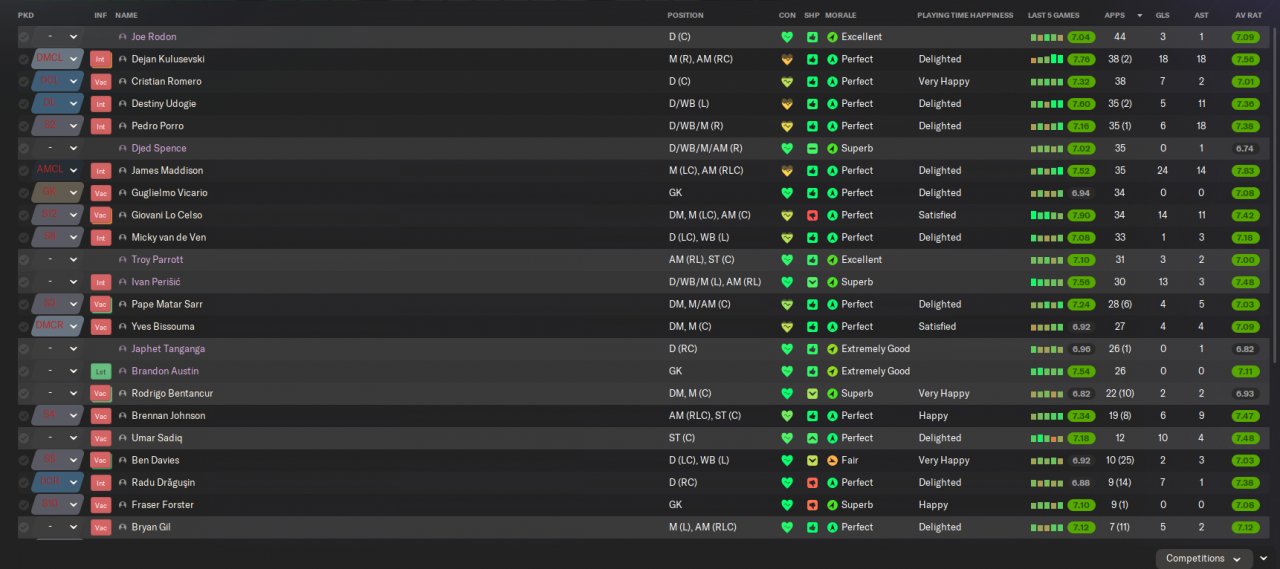
Task: Toggle selection checkmark for Yves Bissouma
Action: pyautogui.click(x=24, y=327)
